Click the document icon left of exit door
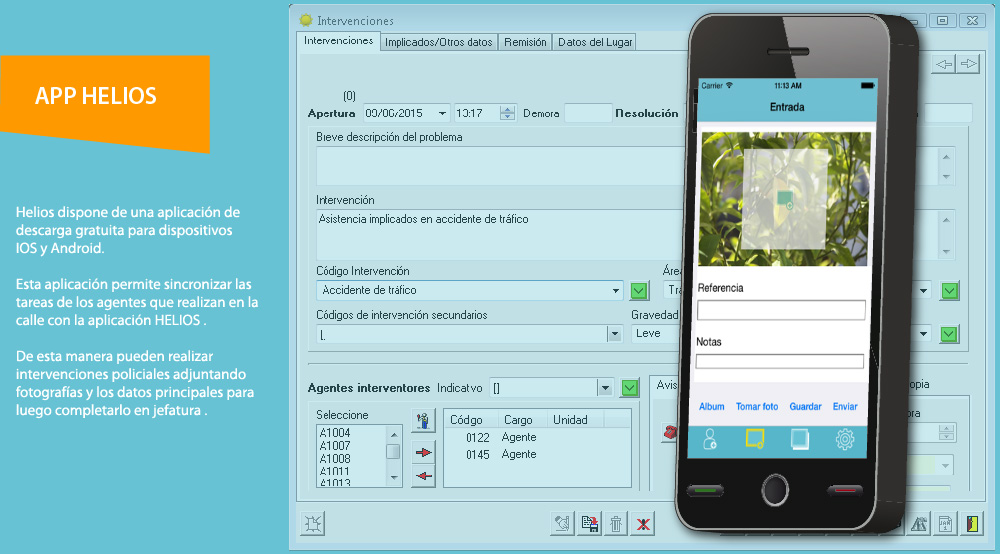Image resolution: width=1000 pixels, height=554 pixels. [946, 523]
